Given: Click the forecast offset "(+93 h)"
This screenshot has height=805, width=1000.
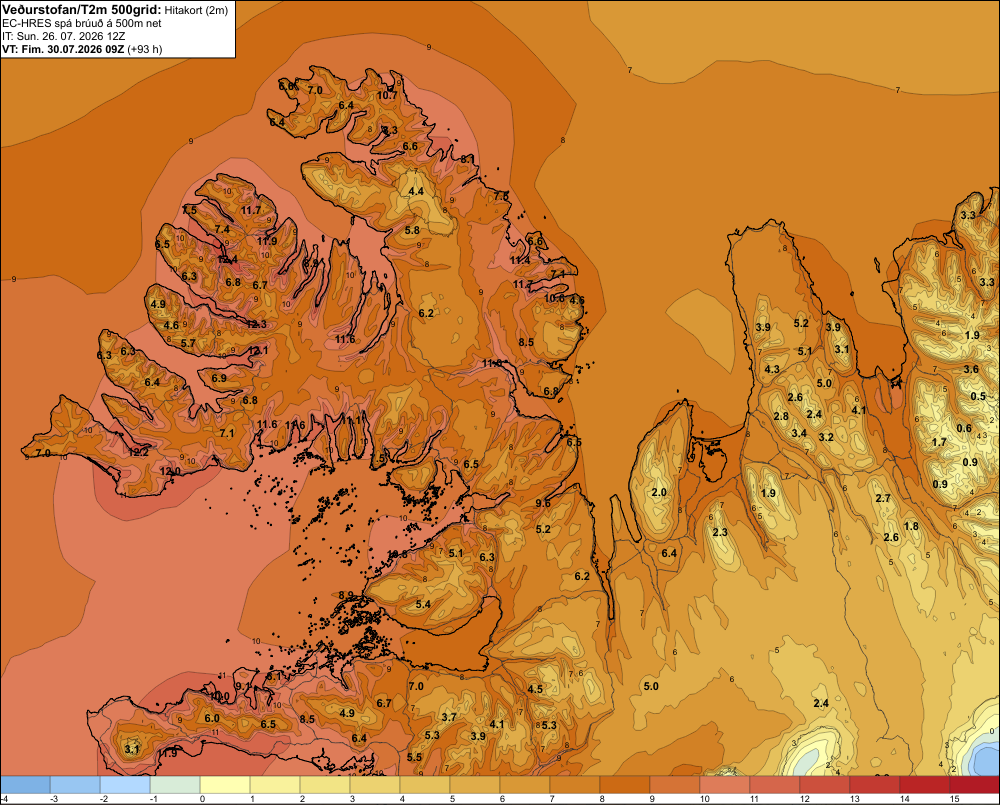Looking at the screenshot, I should coord(145,49).
